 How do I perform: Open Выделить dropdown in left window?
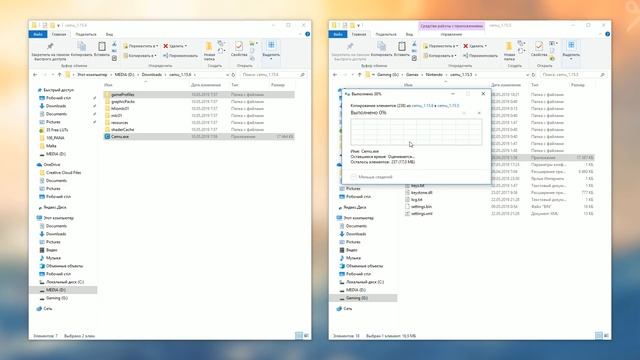[271, 51]
